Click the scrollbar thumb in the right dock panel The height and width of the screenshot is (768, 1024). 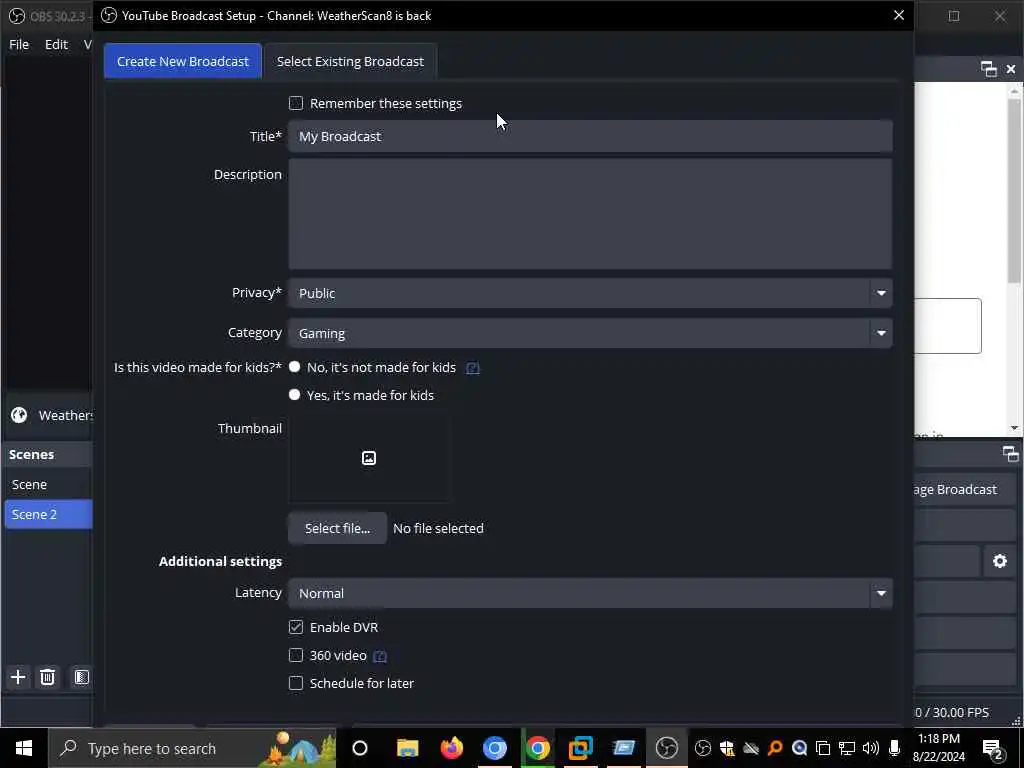(1014, 189)
